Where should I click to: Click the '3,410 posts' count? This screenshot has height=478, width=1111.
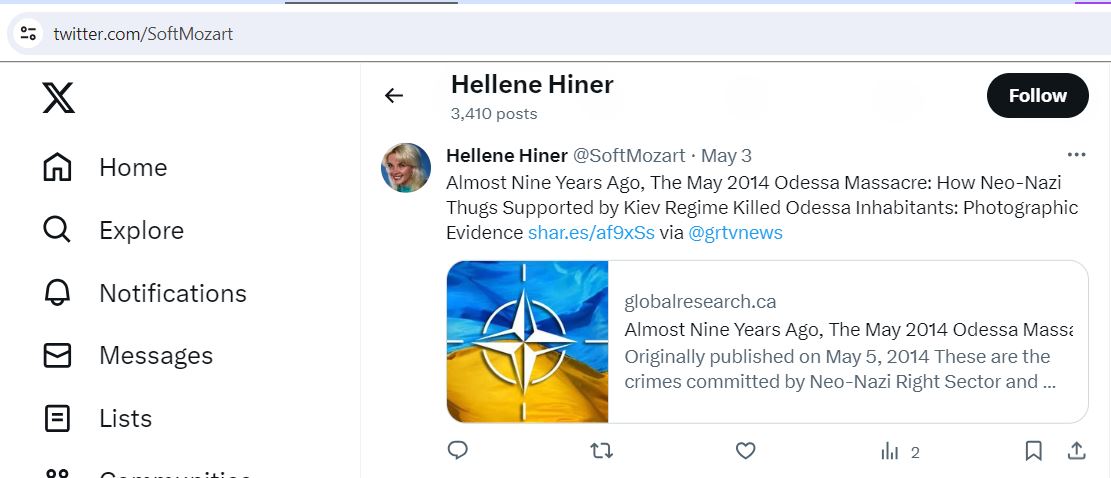(x=494, y=114)
